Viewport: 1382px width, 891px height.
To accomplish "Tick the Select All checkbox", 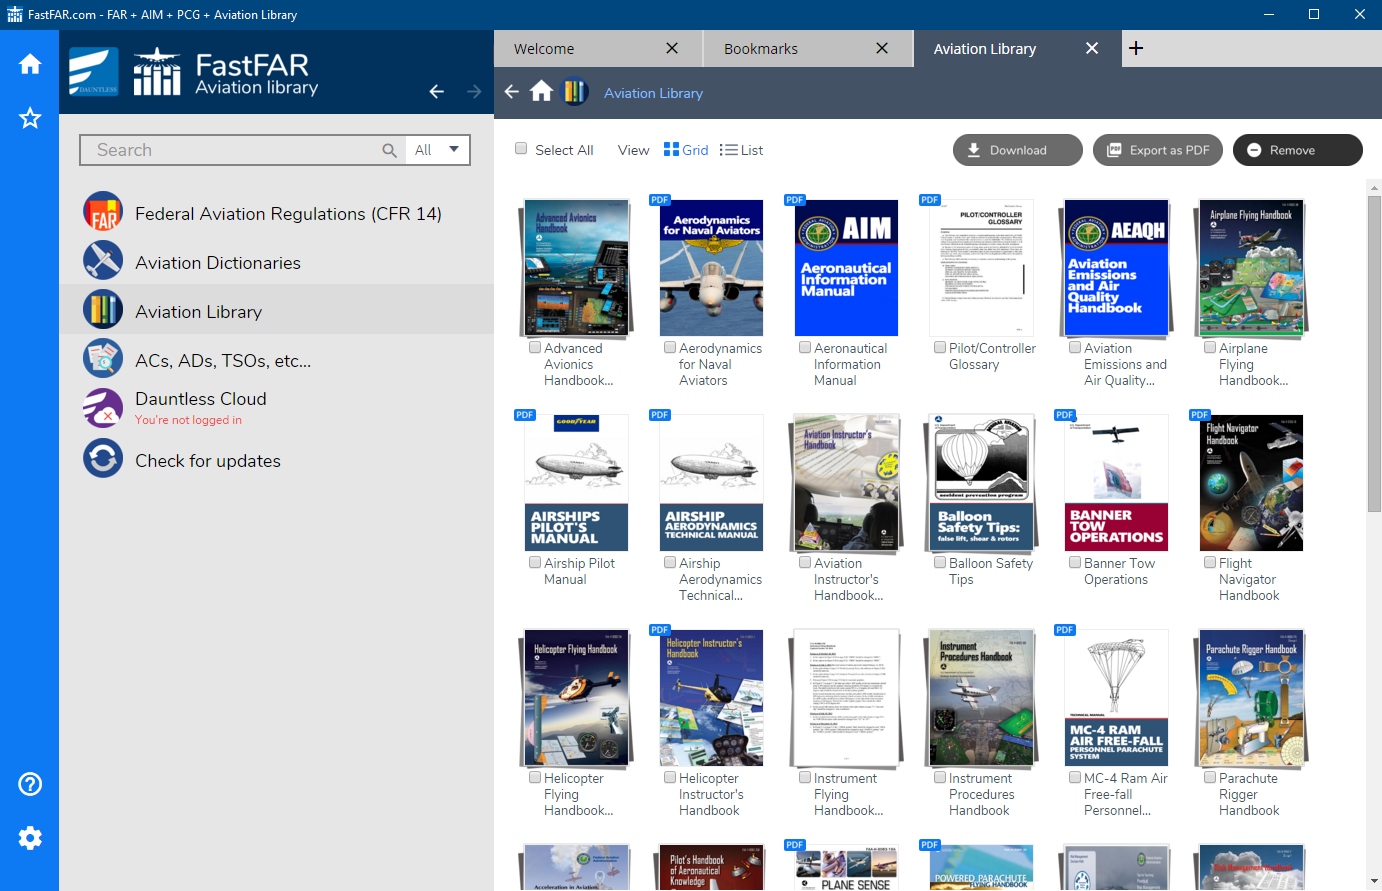I will pos(521,148).
